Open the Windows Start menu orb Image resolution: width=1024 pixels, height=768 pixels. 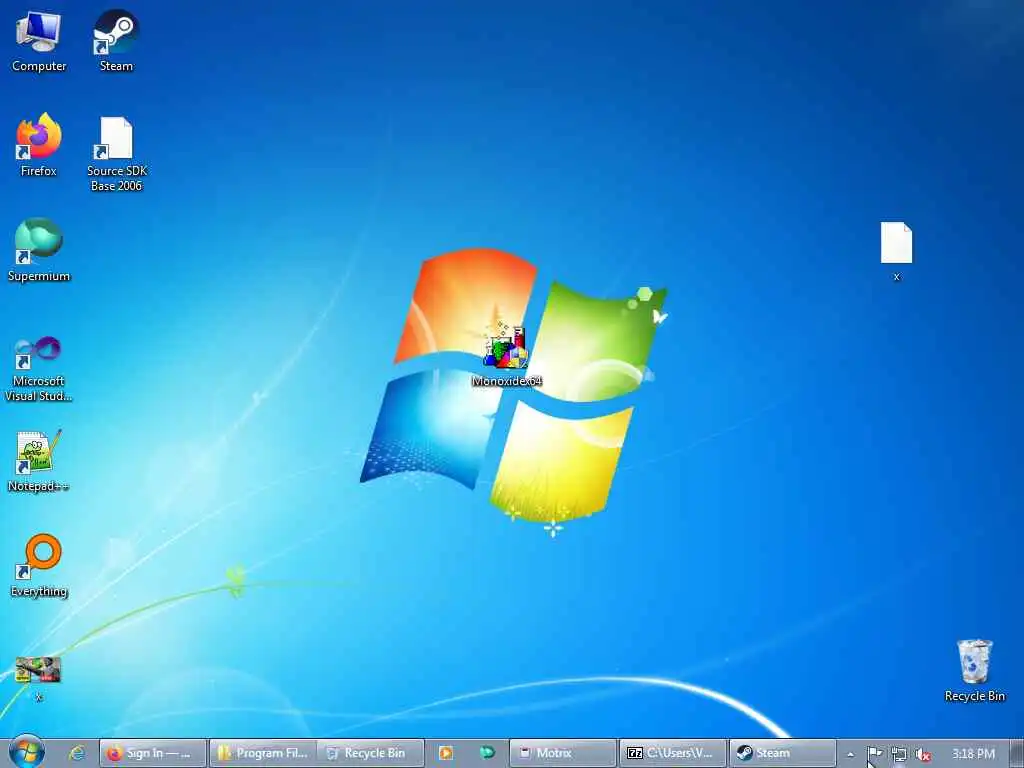[x=26, y=752]
